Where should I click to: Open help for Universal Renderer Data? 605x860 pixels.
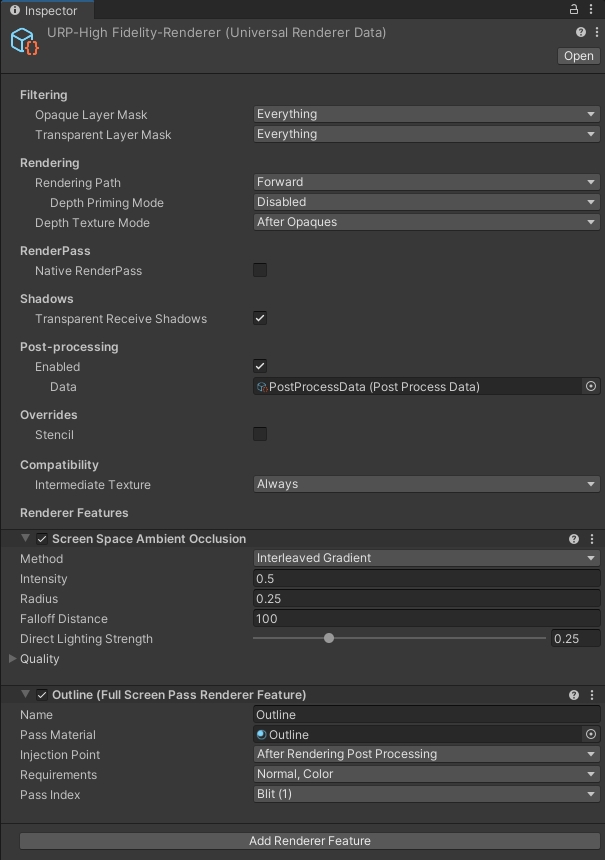click(582, 33)
